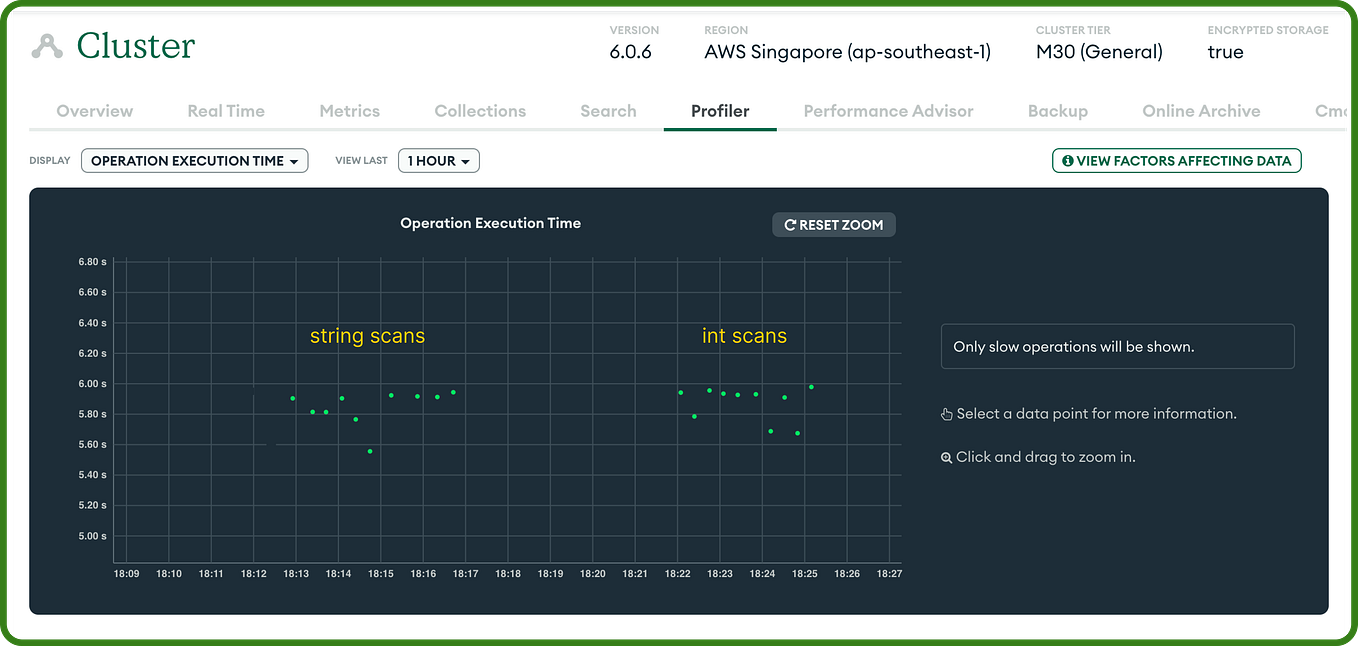Go to the Real Time tab
Image resolution: width=1358 pixels, height=646 pixels.
click(225, 111)
